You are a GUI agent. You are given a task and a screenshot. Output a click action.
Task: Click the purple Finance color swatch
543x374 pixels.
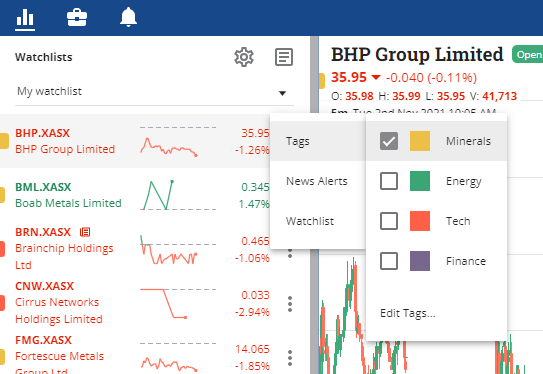pyautogui.click(x=420, y=261)
